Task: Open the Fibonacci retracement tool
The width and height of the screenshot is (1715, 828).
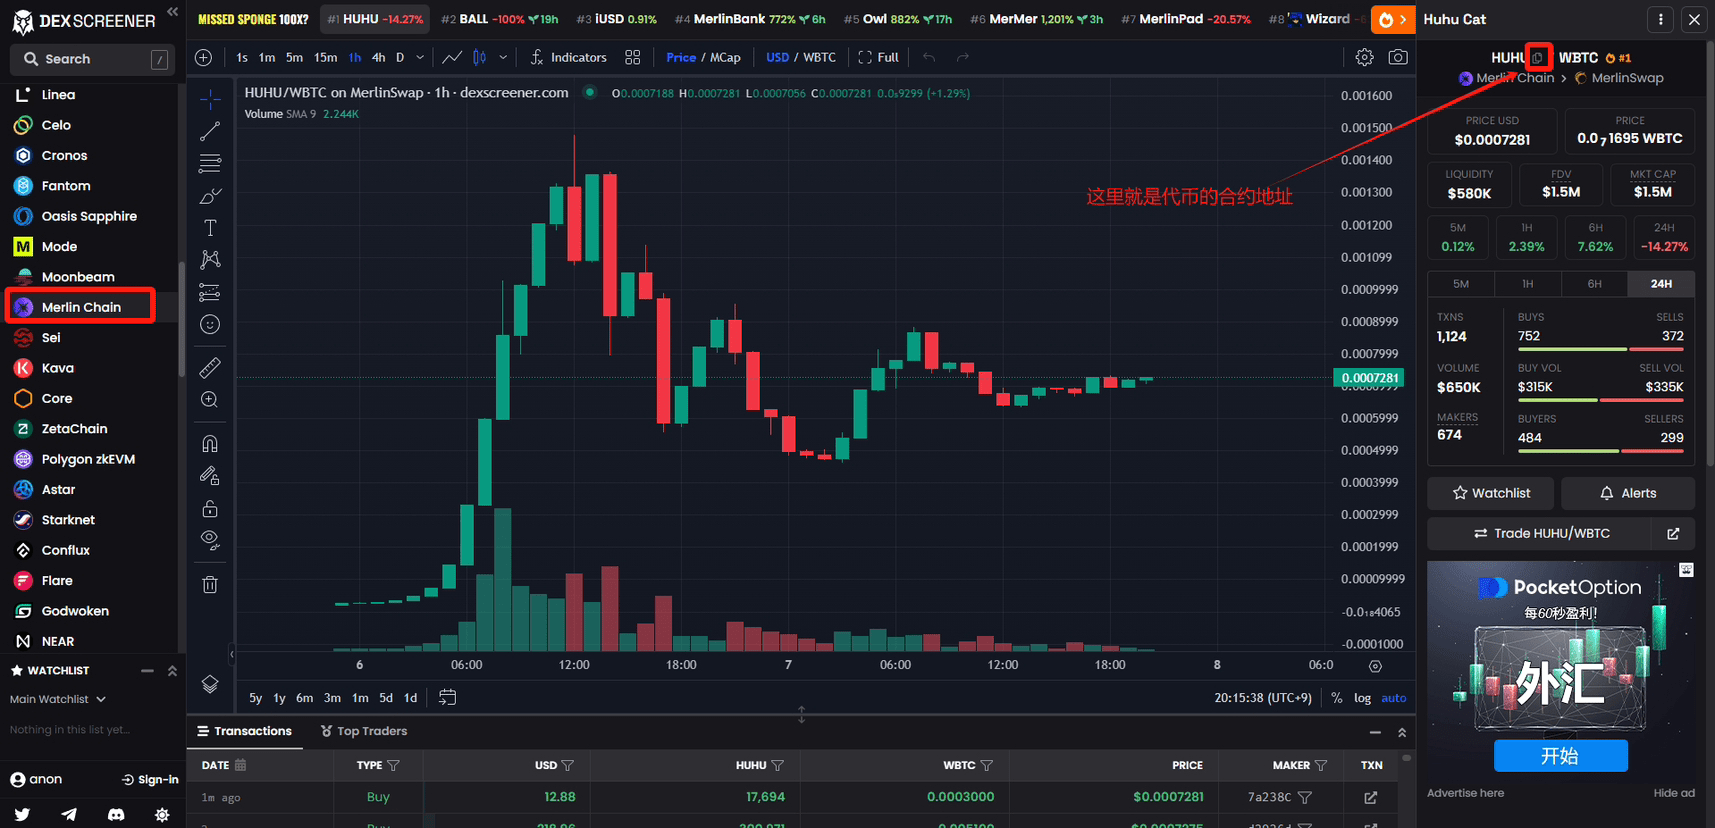Action: tap(210, 163)
